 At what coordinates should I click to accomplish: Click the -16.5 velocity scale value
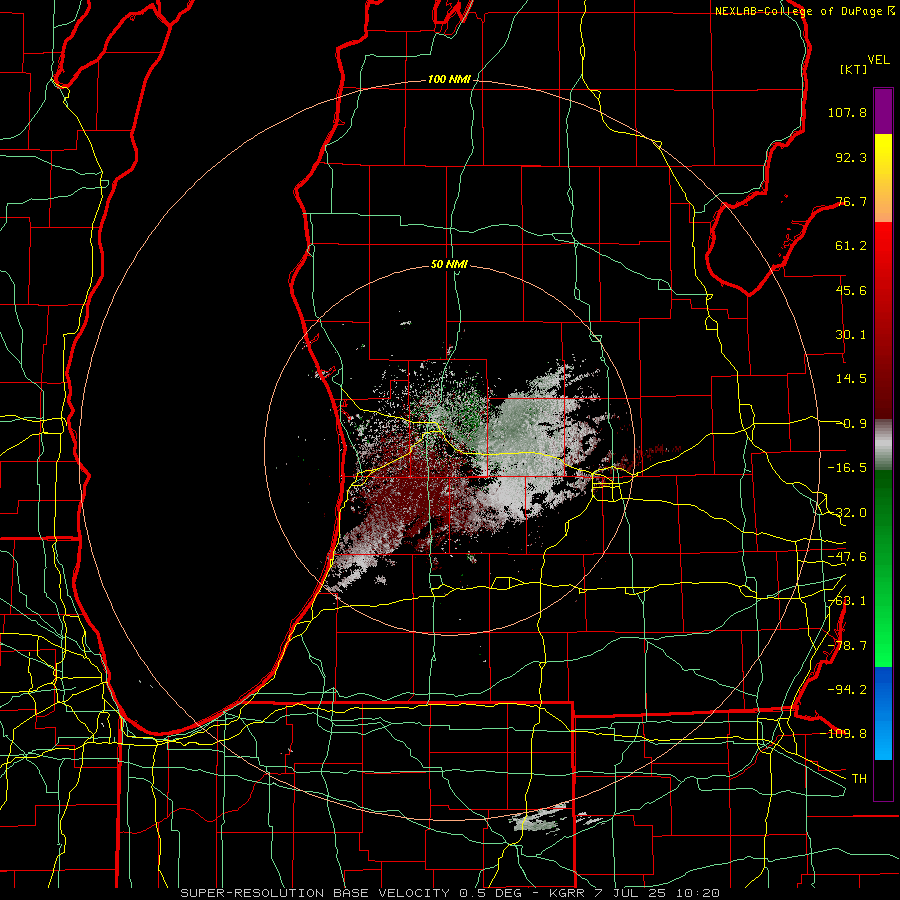[847, 468]
